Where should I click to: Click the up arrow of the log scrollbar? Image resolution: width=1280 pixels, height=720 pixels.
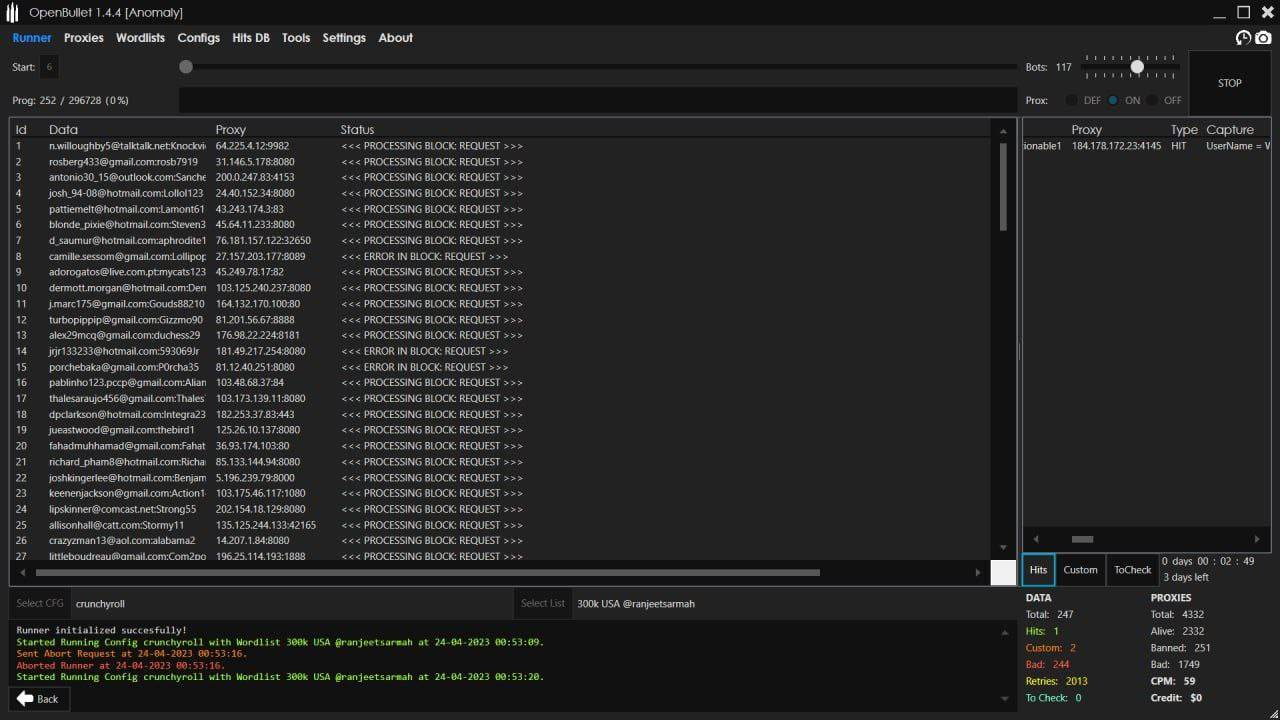tap(1004, 632)
